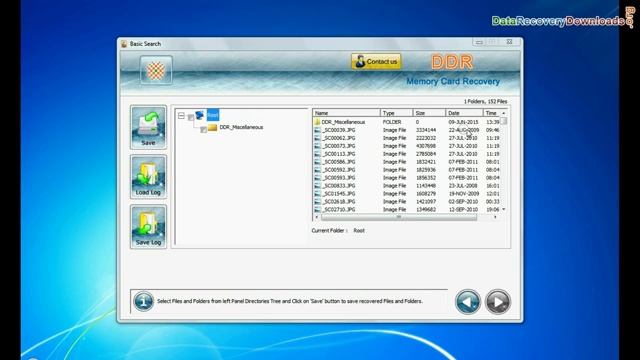Image resolution: width=640 pixels, height=360 pixels.
Task: Sort the file list by Type column
Action: pos(396,113)
